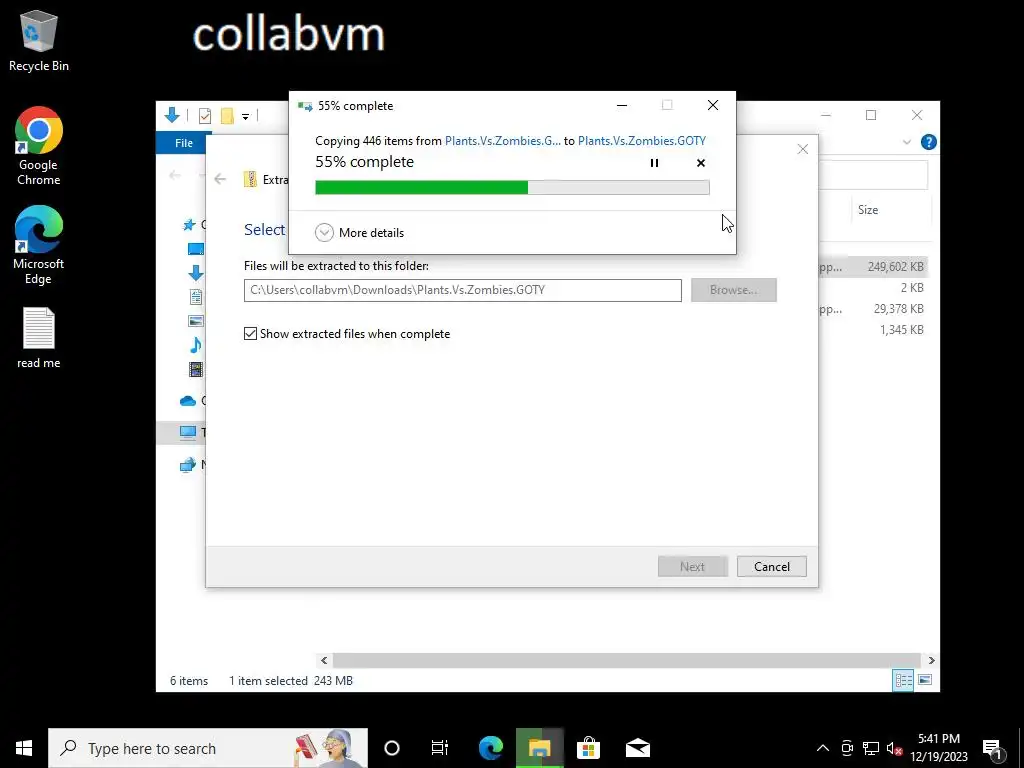Open File Explorer from taskbar
The height and width of the screenshot is (768, 1024).
[x=539, y=748]
